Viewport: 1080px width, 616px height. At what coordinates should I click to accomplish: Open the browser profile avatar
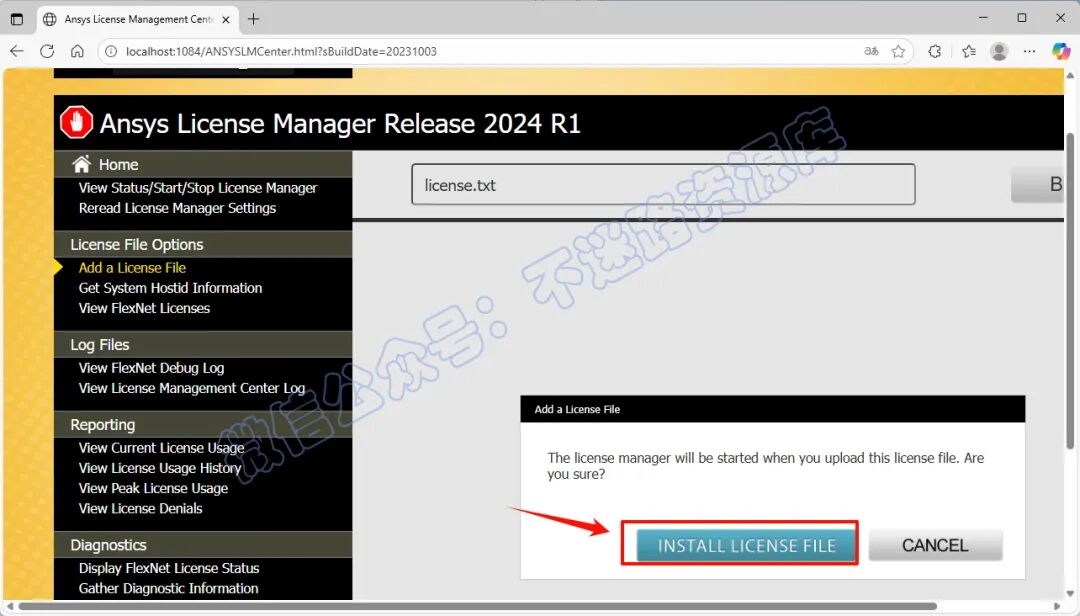coord(999,51)
